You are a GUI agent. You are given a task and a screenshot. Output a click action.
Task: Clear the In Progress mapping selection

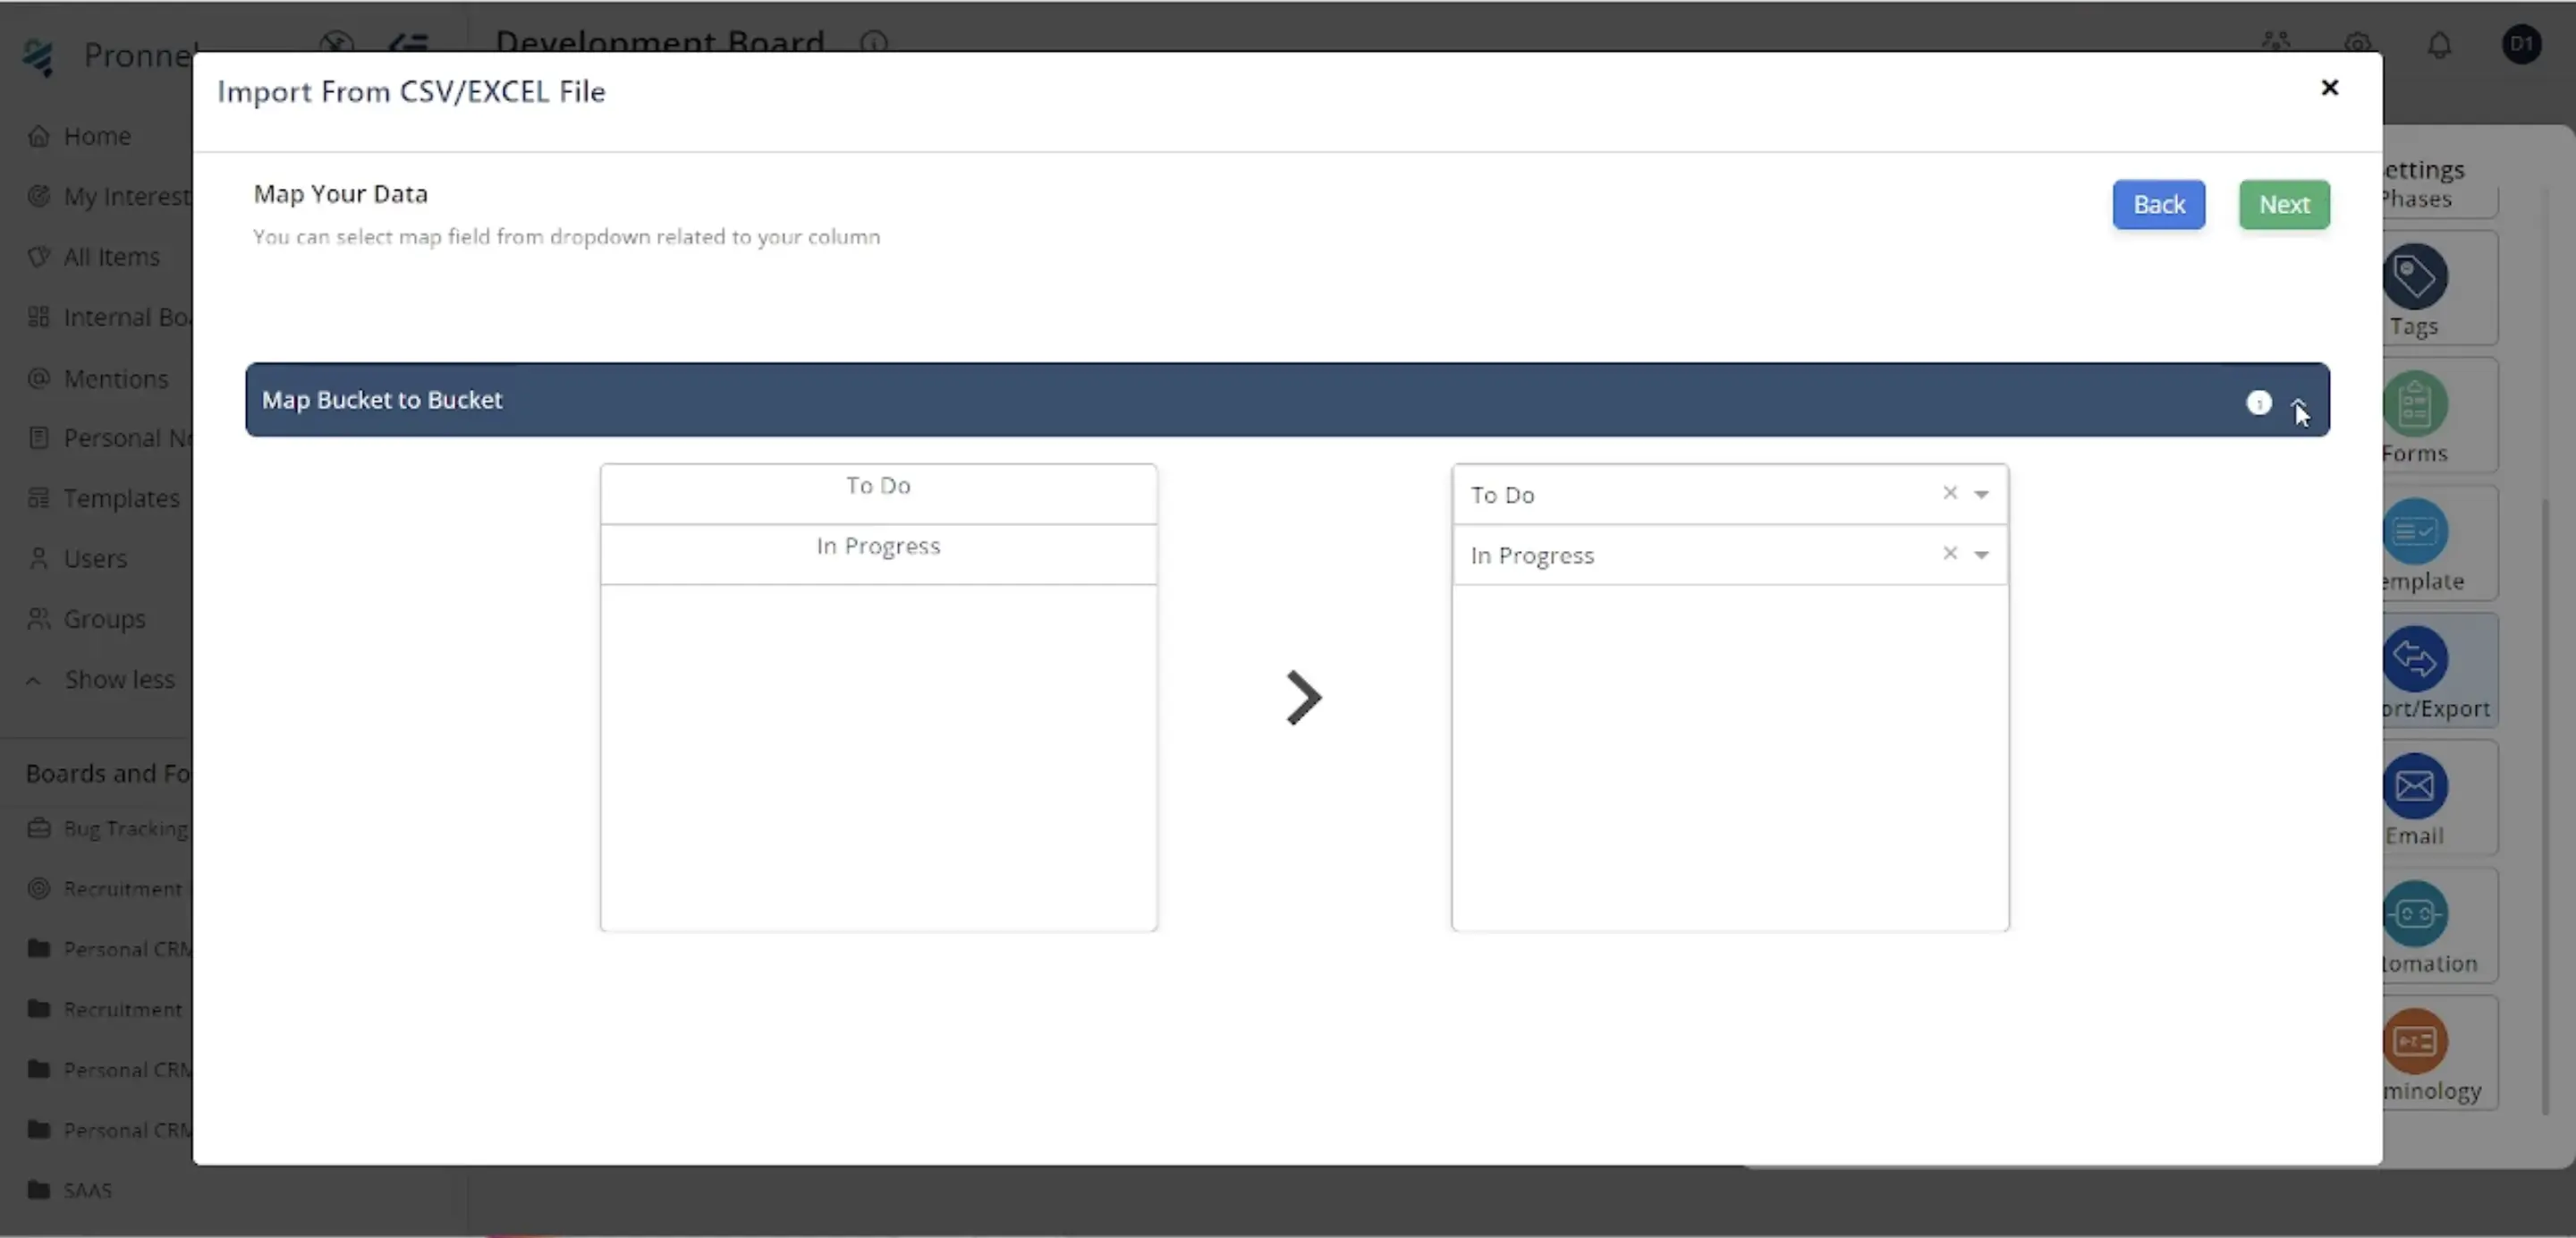point(1949,553)
